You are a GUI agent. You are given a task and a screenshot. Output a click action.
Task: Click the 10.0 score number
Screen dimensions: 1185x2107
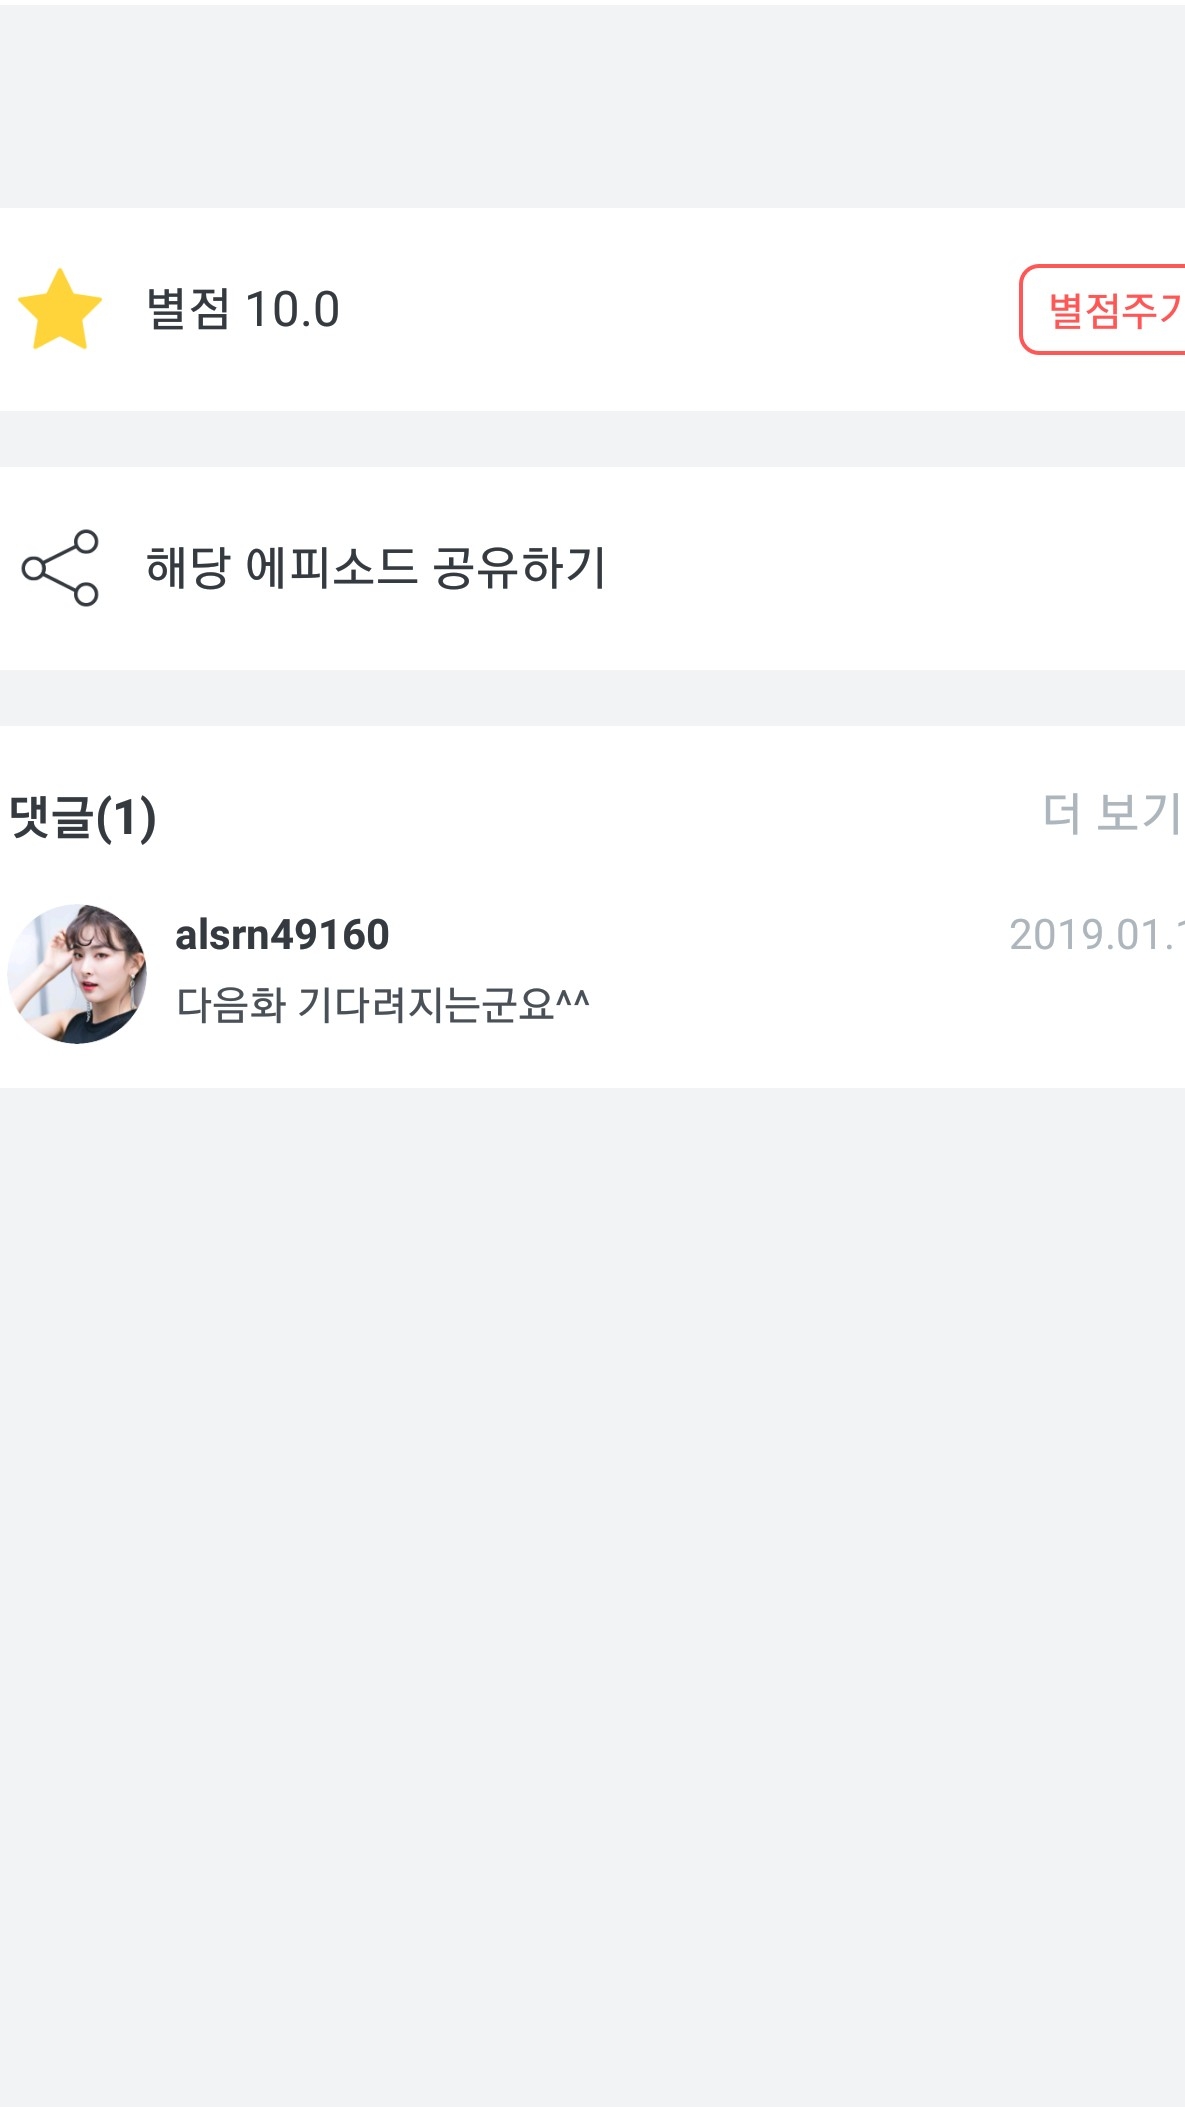(292, 309)
